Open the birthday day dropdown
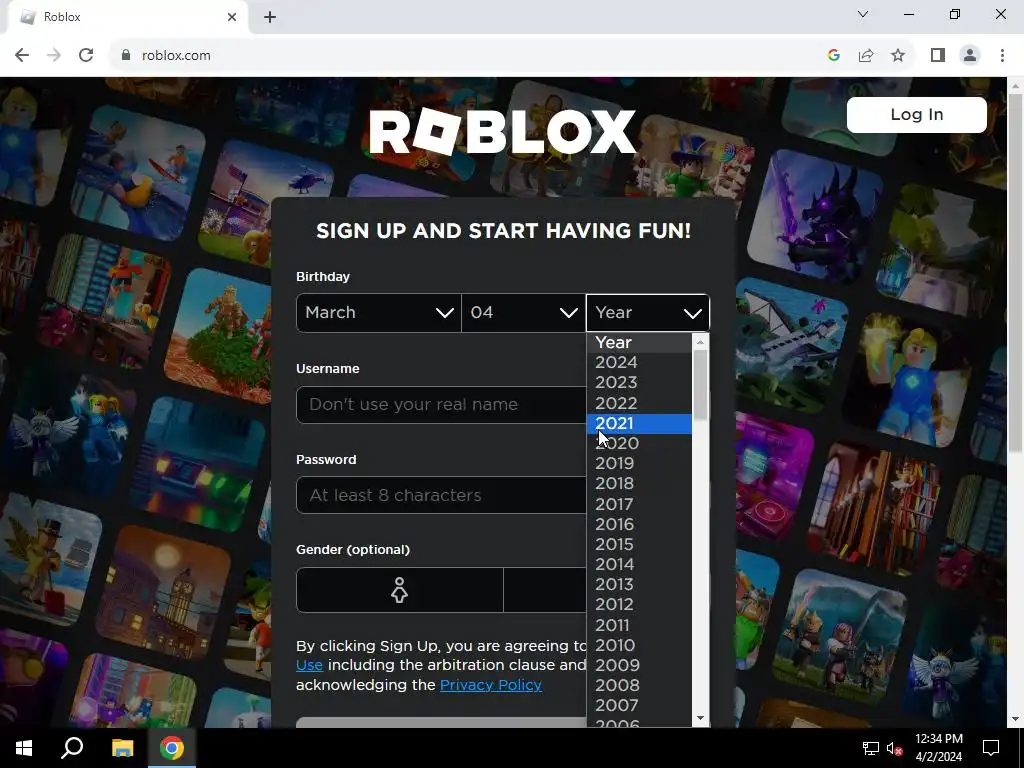This screenshot has width=1024, height=768. [x=523, y=313]
